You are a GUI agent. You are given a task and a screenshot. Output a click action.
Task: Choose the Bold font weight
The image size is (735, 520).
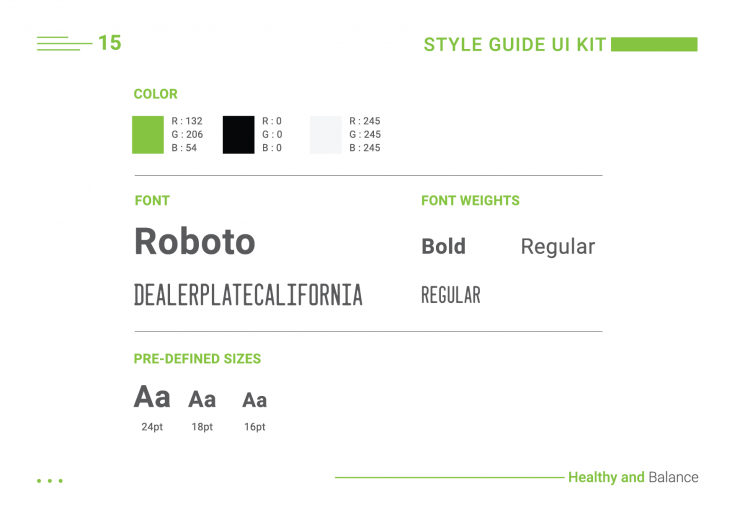tap(443, 247)
